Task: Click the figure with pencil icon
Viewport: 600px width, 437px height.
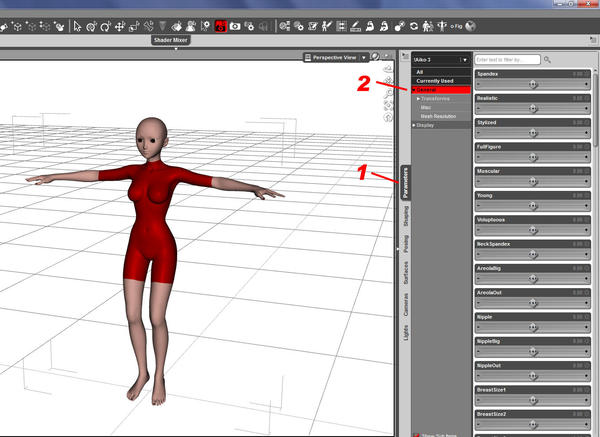Action: pos(327,26)
